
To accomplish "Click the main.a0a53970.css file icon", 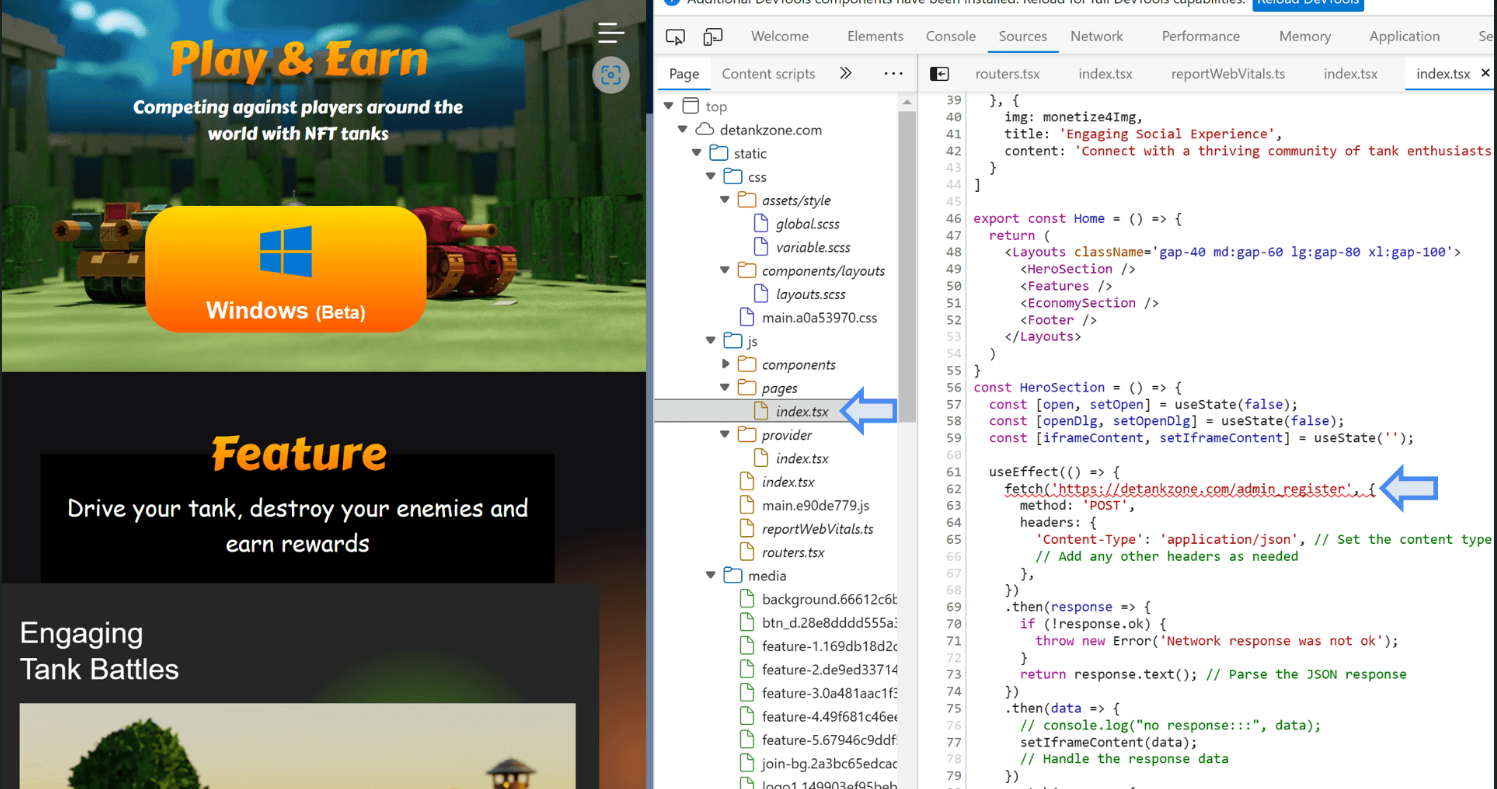I will [746, 318].
